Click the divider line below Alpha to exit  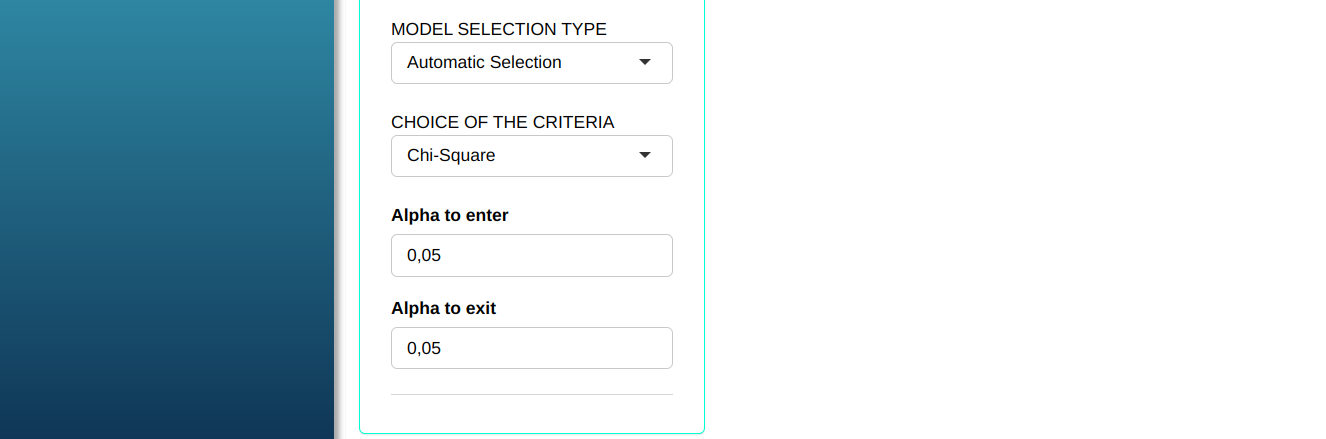click(x=531, y=394)
